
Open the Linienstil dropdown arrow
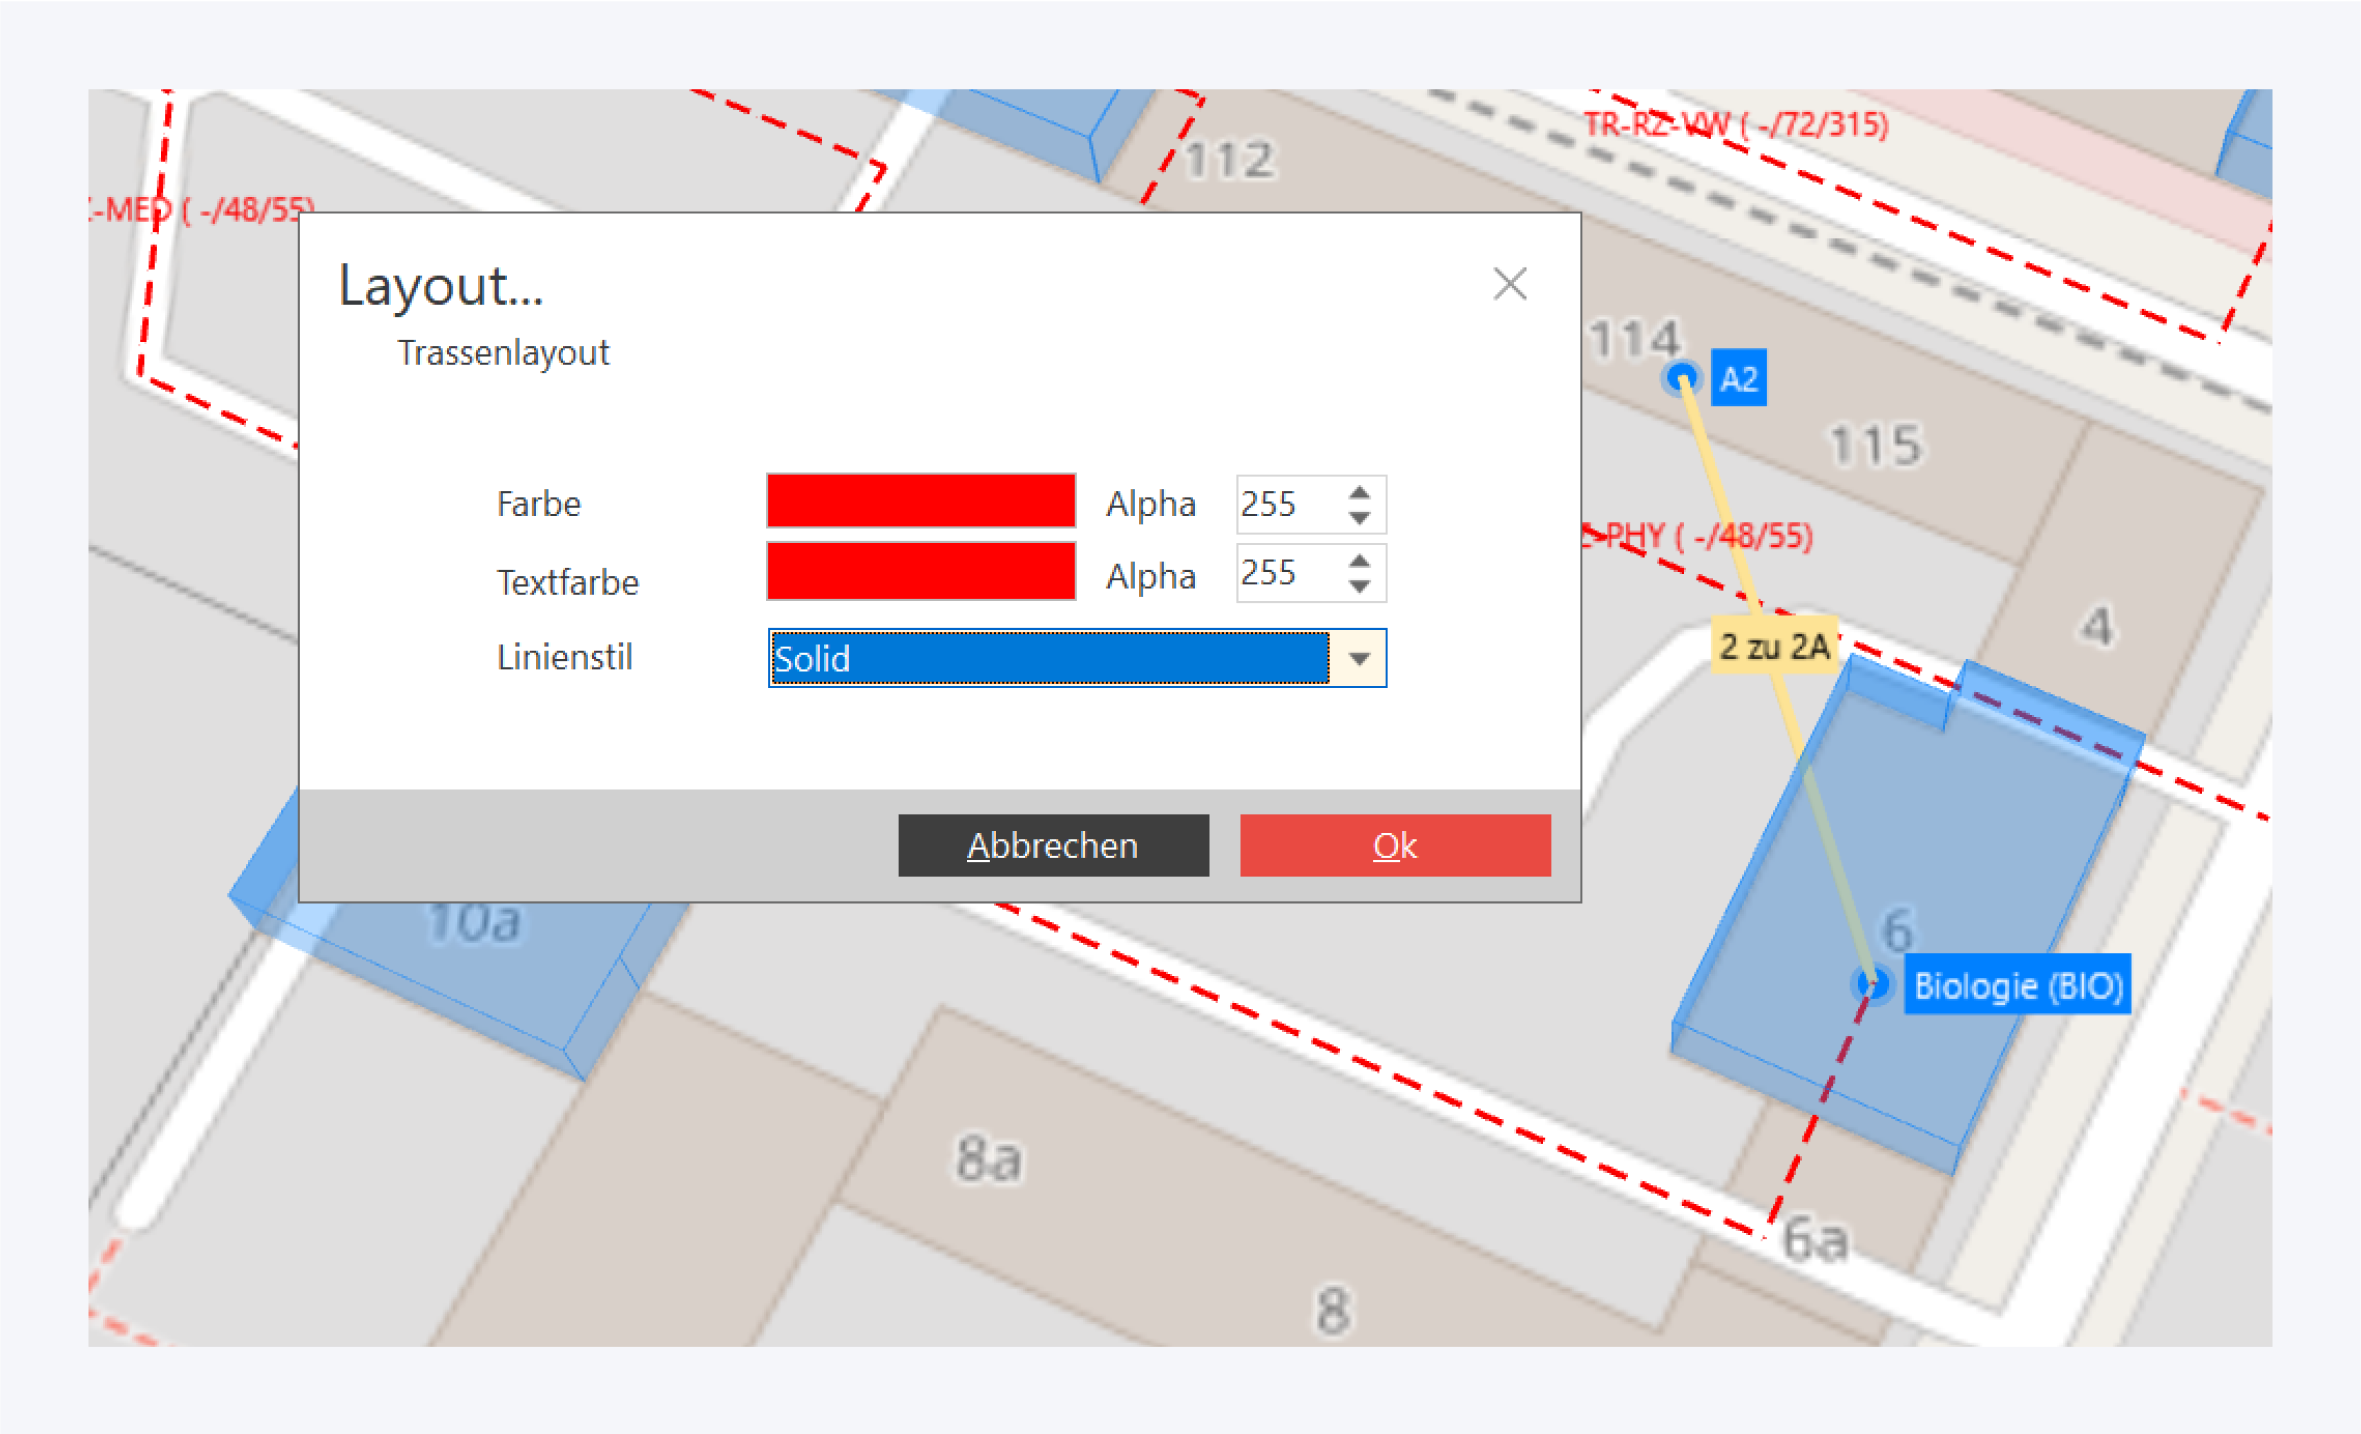point(1358,659)
